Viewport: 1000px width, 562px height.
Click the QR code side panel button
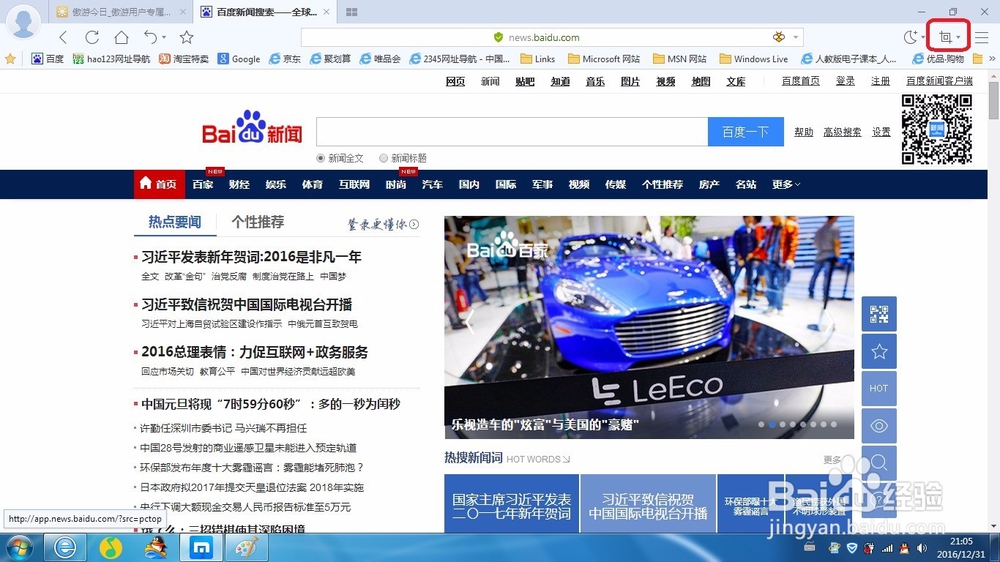(x=879, y=314)
